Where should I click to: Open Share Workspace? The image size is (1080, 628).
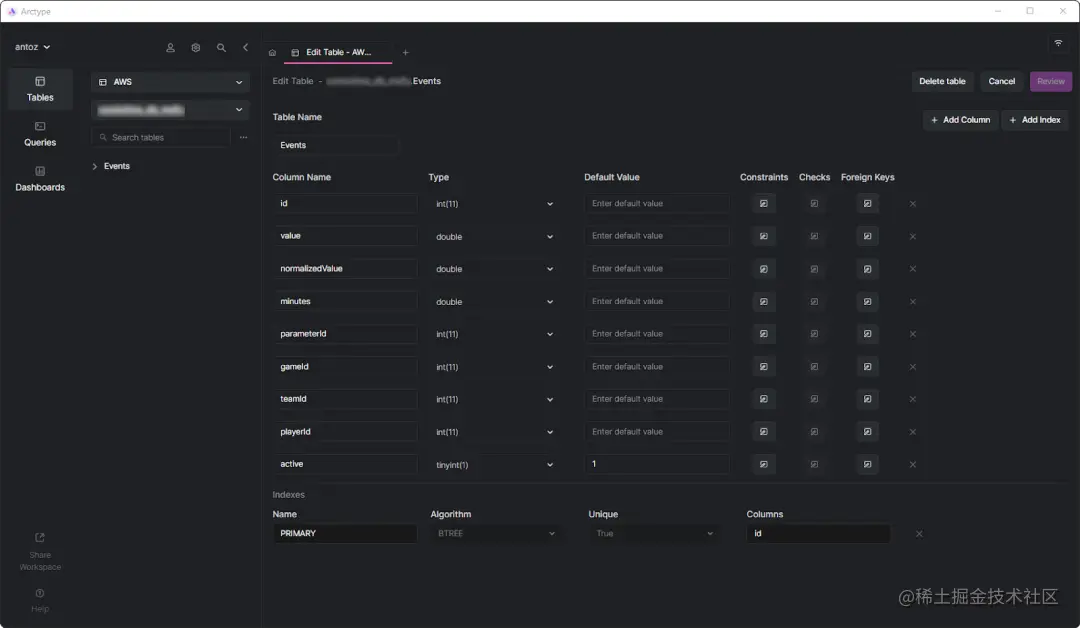point(40,552)
